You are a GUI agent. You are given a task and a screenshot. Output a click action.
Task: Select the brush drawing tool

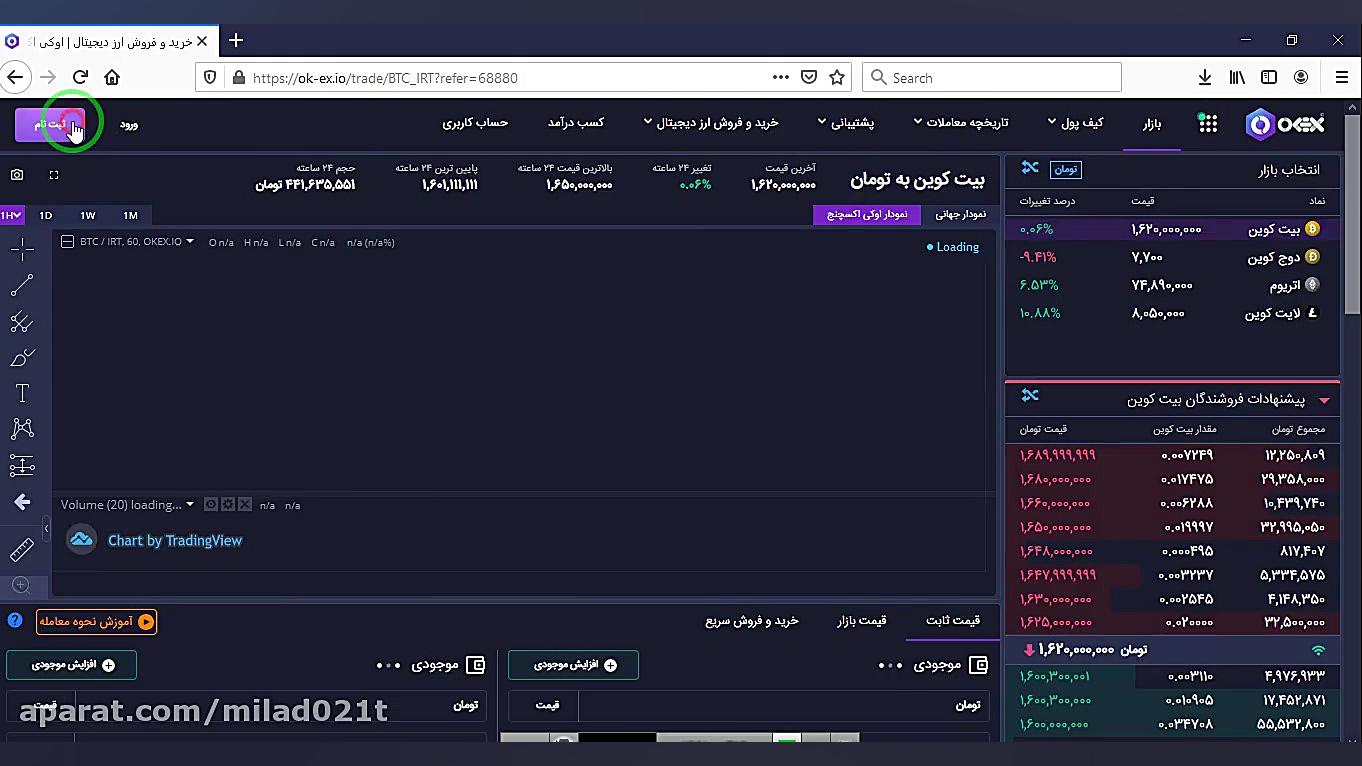tap(22, 358)
